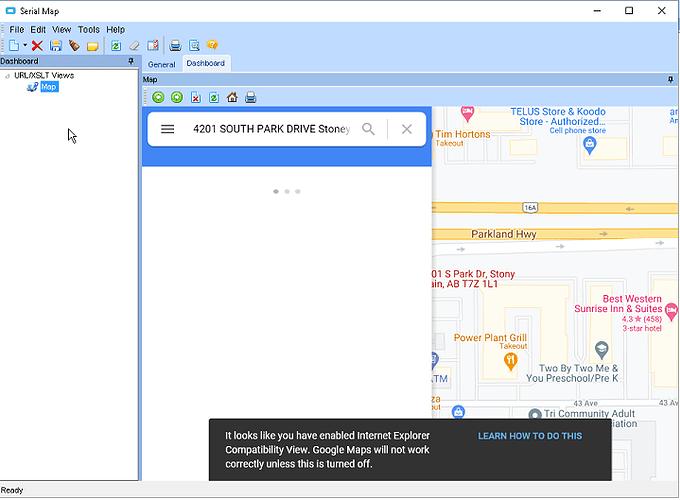Click the orange help question bubble icon
680x500 pixels.
[x=212, y=45]
